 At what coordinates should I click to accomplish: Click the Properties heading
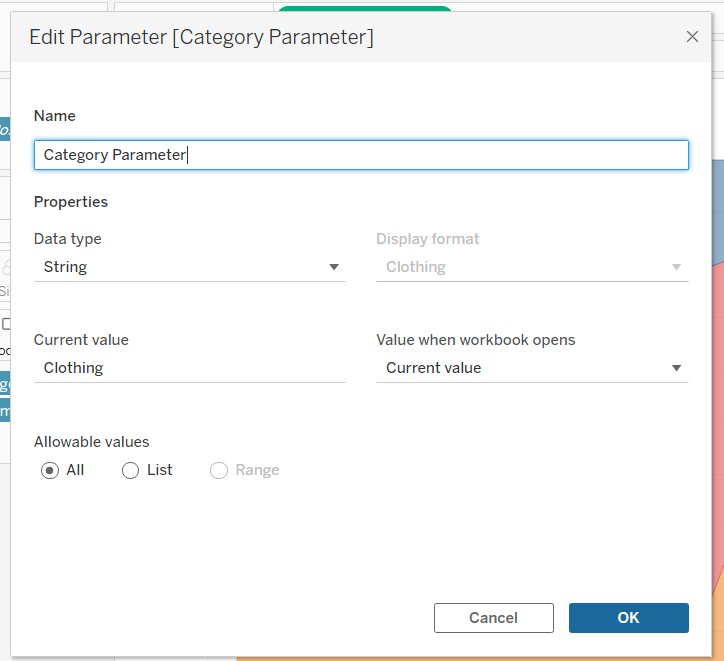tap(71, 202)
